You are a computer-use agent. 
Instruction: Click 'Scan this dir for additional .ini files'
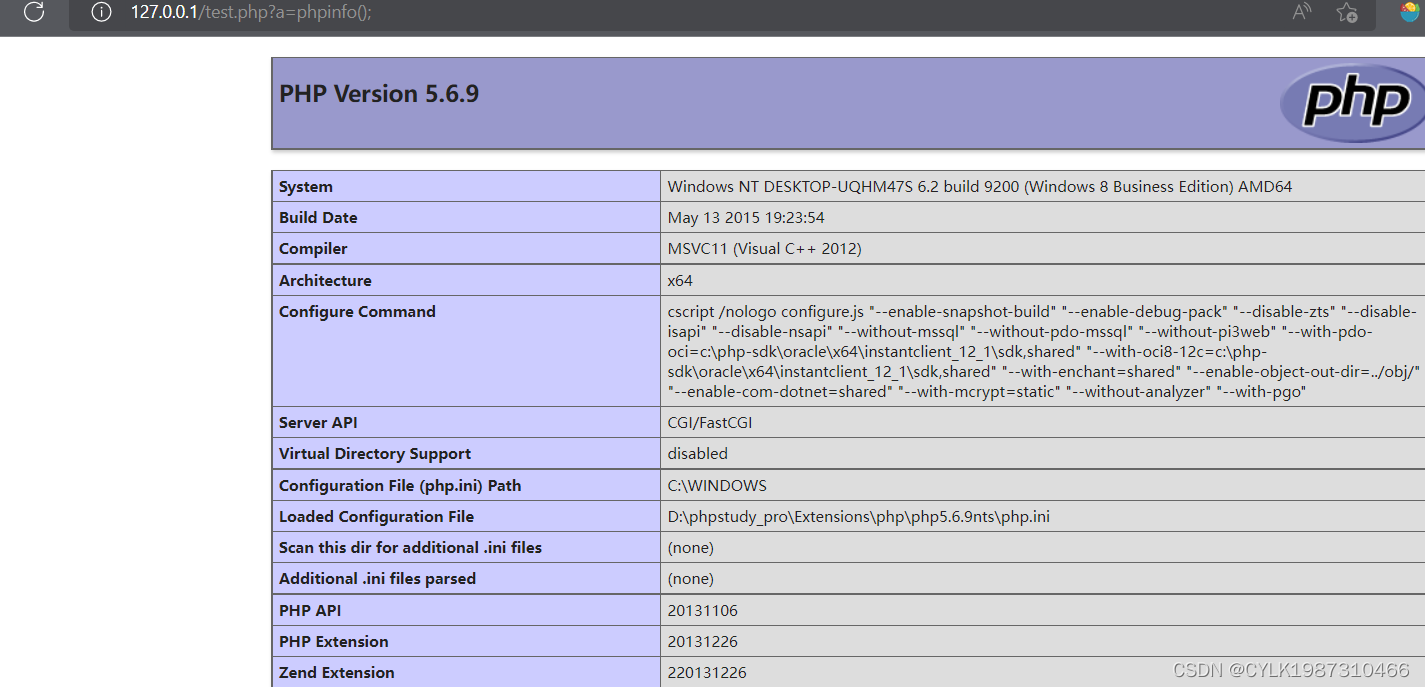(x=410, y=548)
